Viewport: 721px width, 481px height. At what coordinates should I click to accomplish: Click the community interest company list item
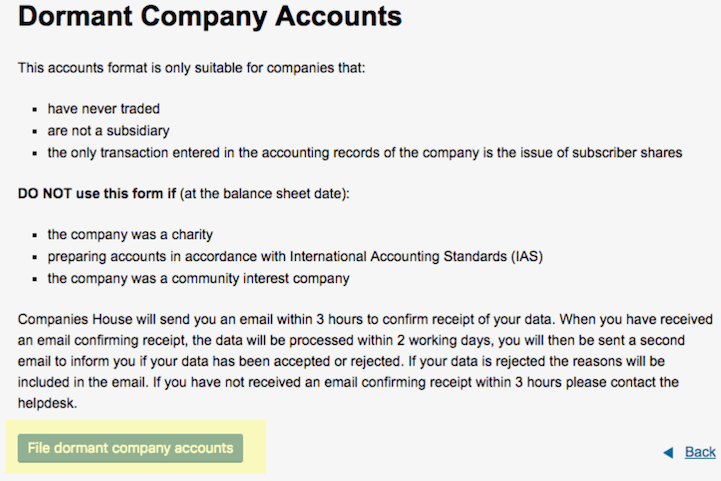click(198, 279)
